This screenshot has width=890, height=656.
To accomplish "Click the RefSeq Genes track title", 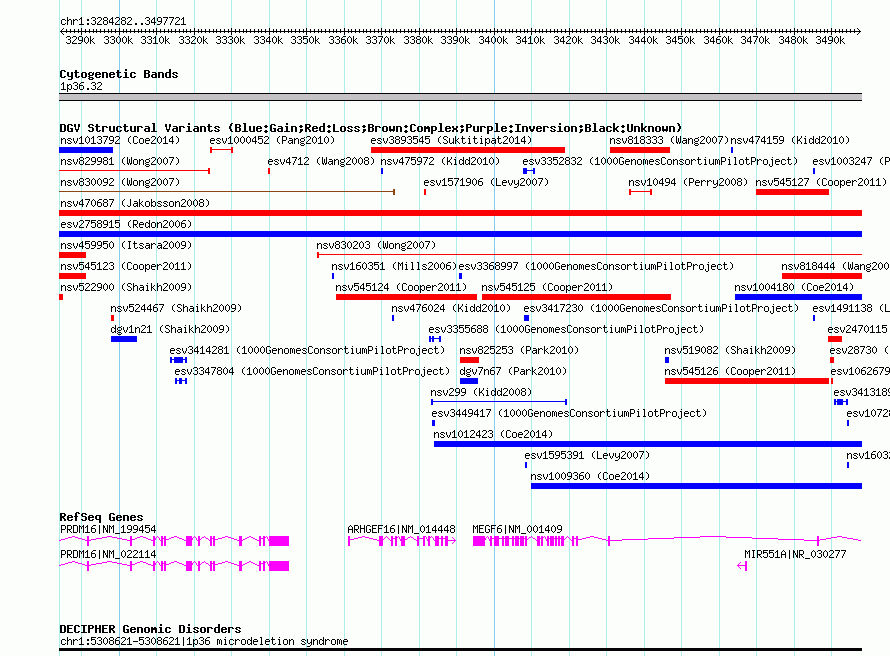I will [101, 517].
